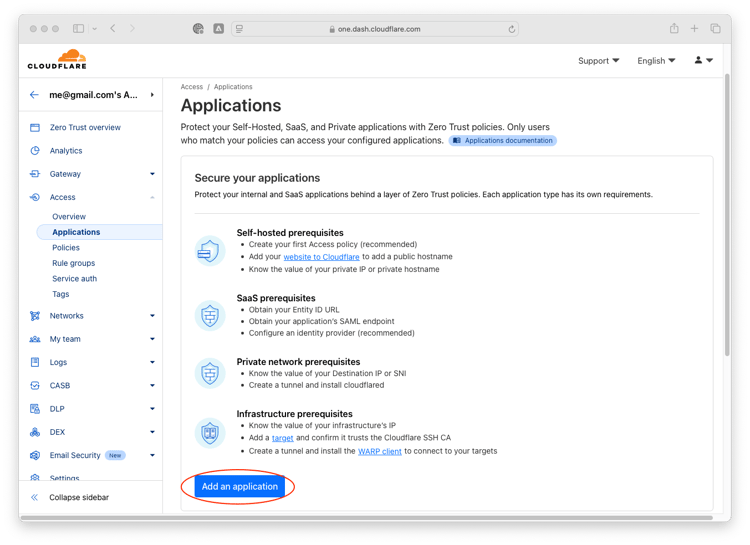Follow the WARP client link
Image resolution: width=750 pixels, height=545 pixels.
click(x=380, y=451)
